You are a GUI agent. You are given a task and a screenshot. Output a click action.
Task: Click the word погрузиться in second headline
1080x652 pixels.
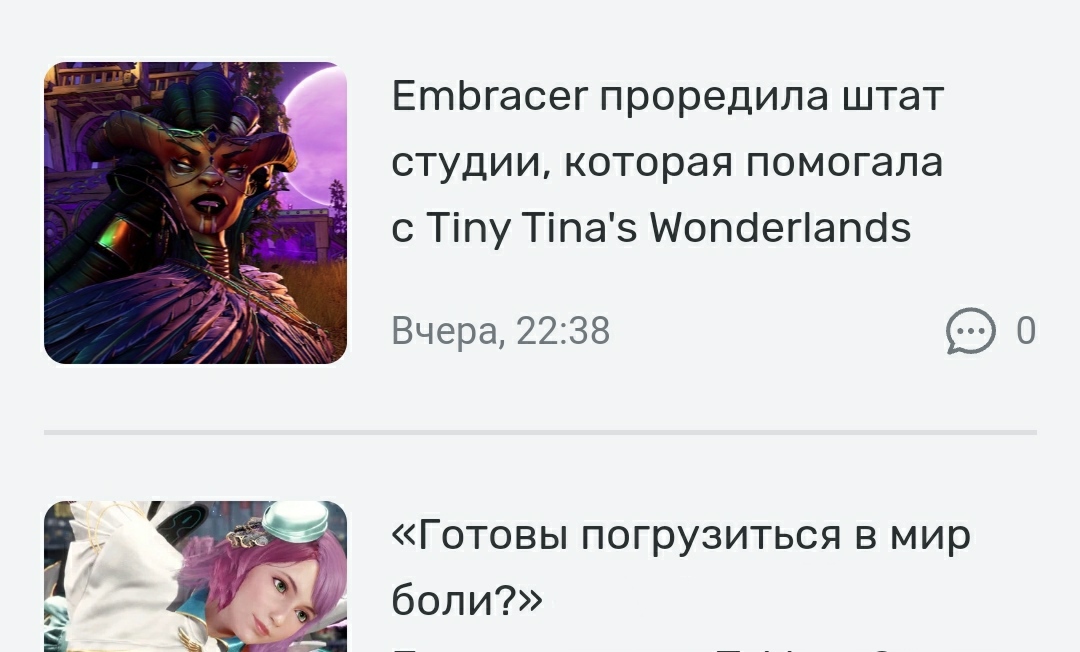(711, 537)
